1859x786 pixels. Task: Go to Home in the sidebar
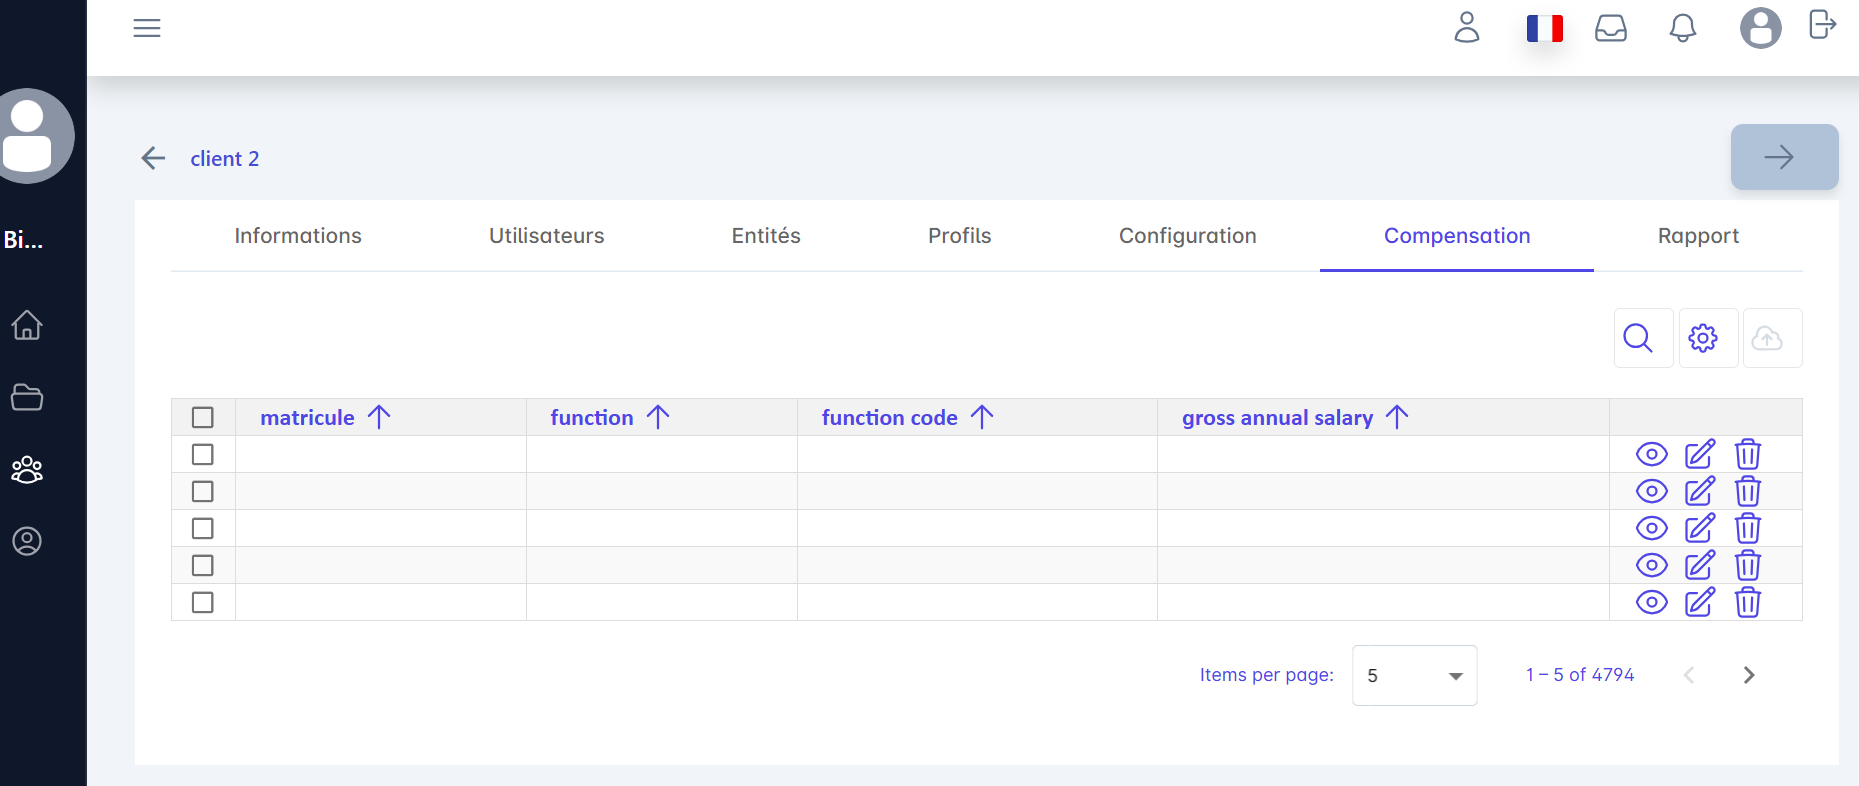tap(27, 325)
